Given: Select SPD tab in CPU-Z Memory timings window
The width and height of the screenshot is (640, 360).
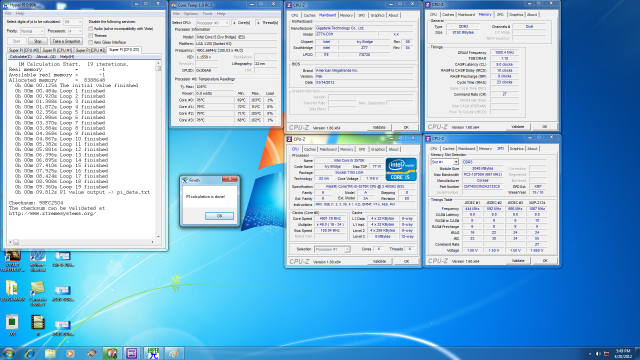Looking at the screenshot, I should click(500, 14).
